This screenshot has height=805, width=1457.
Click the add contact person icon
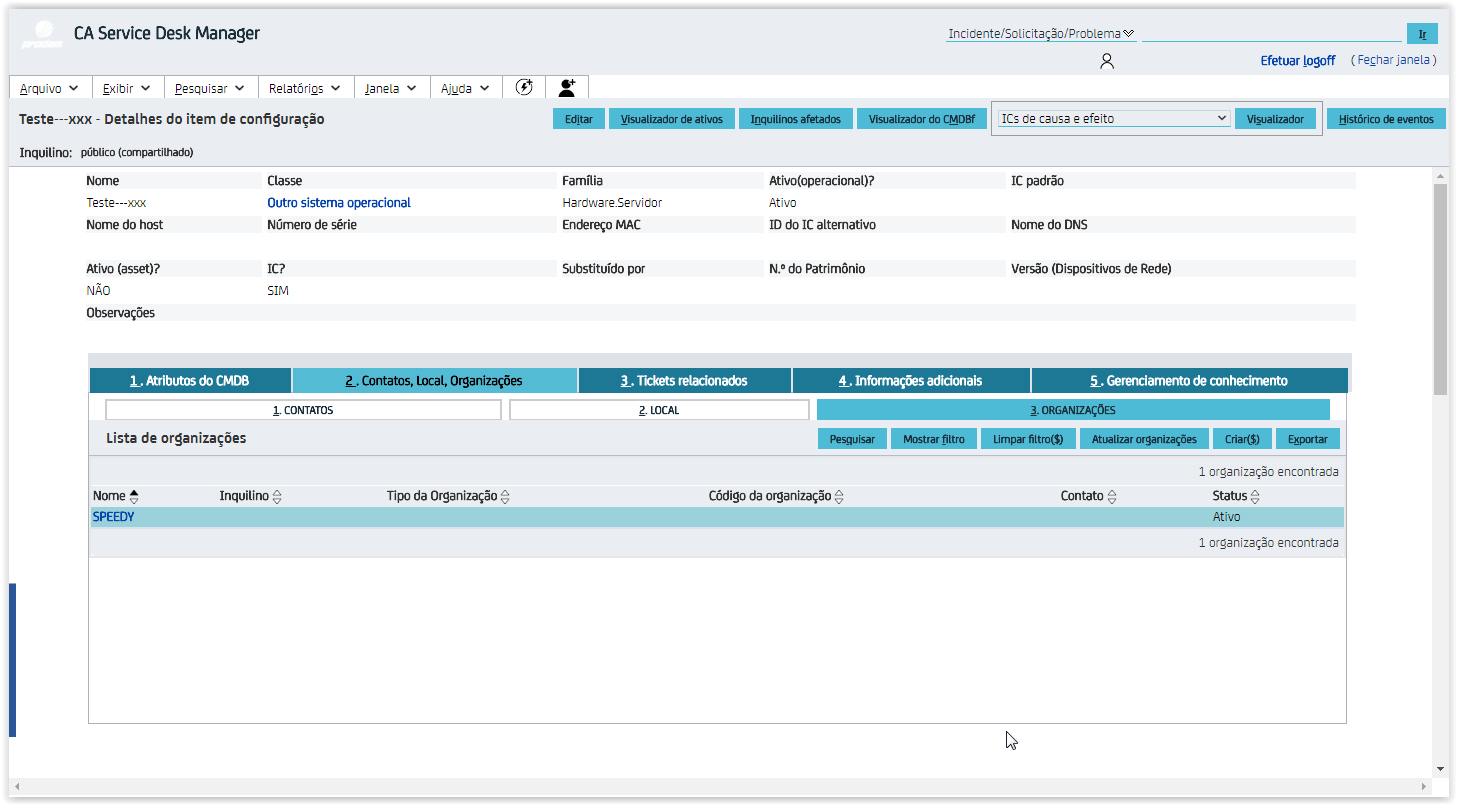pyautogui.click(x=567, y=87)
